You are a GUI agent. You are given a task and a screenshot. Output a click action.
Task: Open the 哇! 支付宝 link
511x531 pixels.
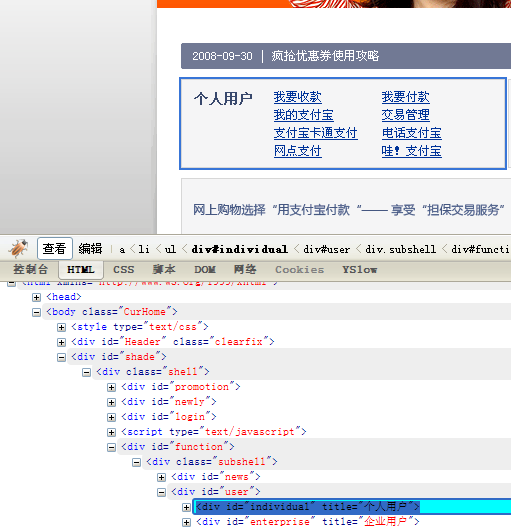412,151
